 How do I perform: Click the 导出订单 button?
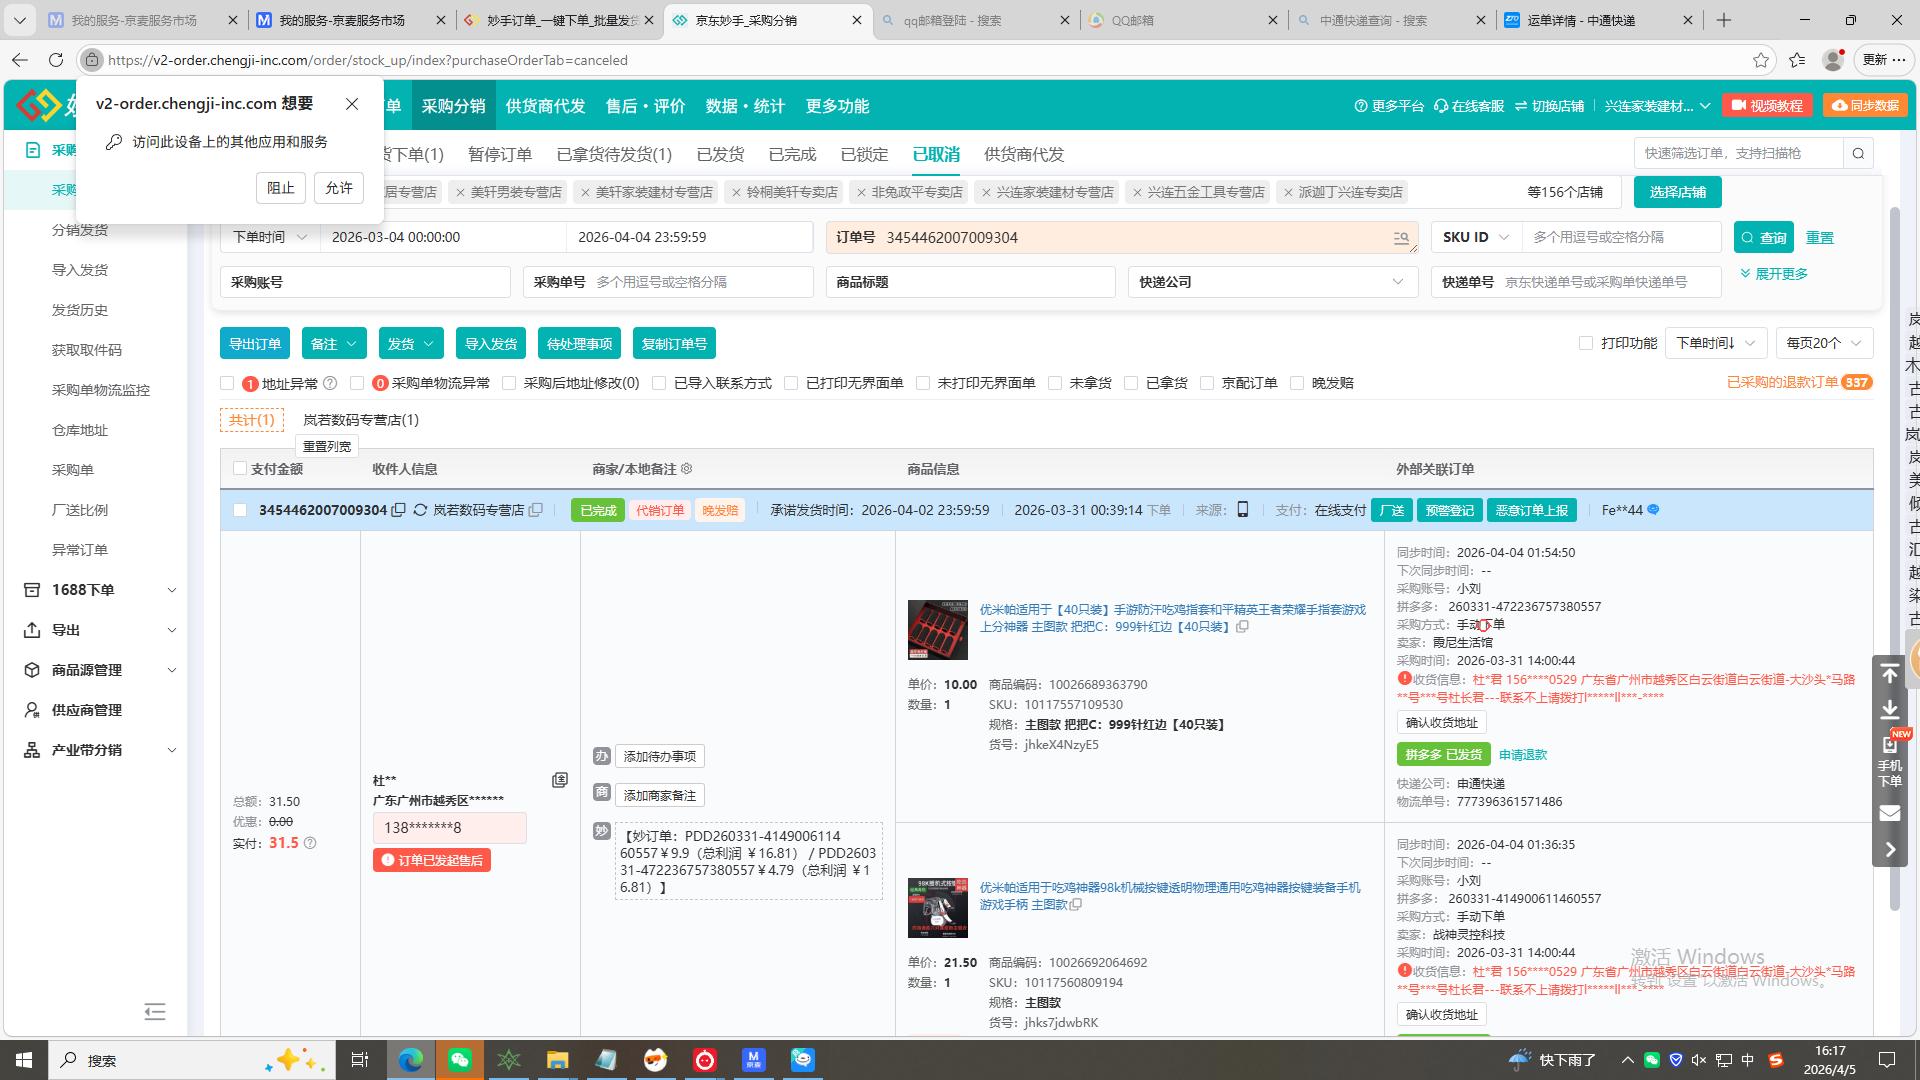255,344
